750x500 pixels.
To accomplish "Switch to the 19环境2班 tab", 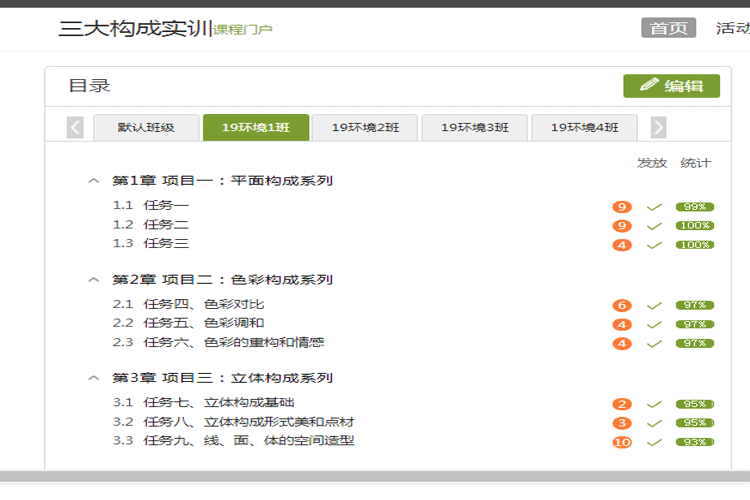I will point(365,128).
